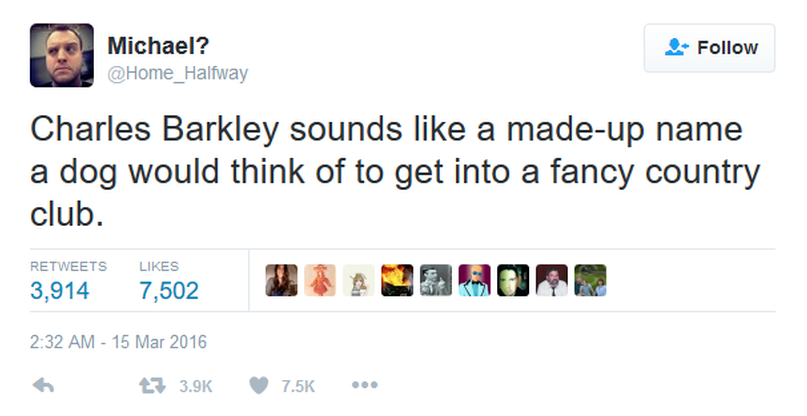Click the long-haired woman liker avatar
This screenshot has width=807, height=416.
pyautogui.click(x=280, y=281)
